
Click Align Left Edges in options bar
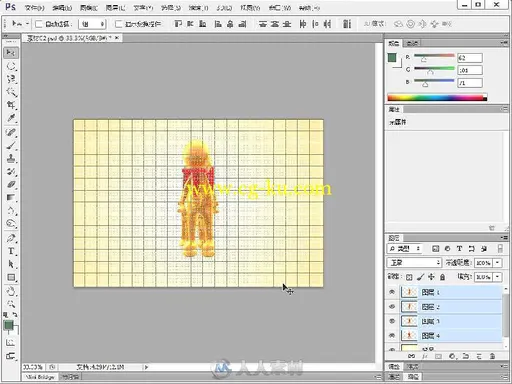tap(218, 24)
